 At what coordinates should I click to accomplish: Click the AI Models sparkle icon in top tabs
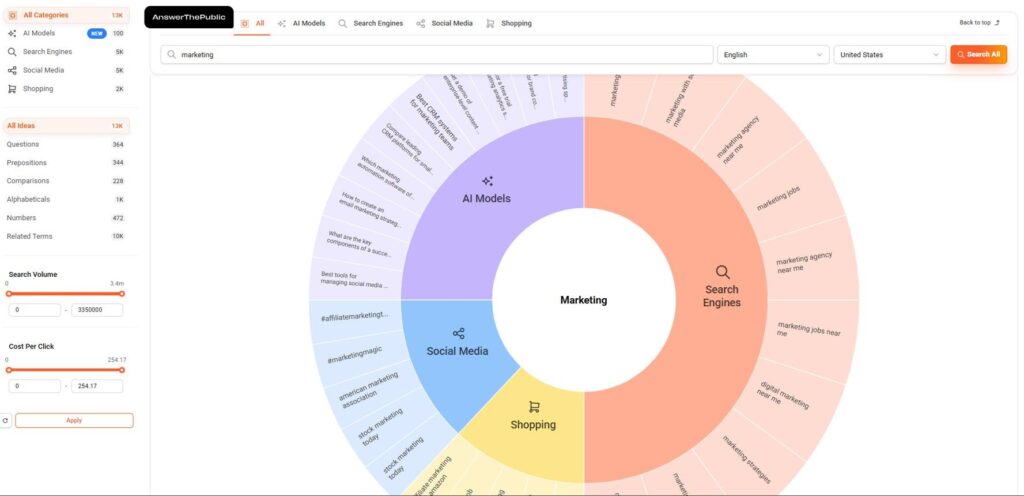point(281,23)
